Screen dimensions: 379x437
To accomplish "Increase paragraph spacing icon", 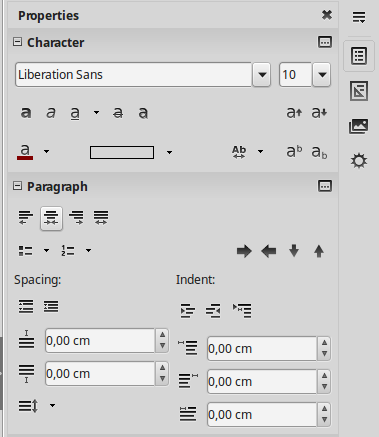I will pyautogui.click(x=26, y=306).
